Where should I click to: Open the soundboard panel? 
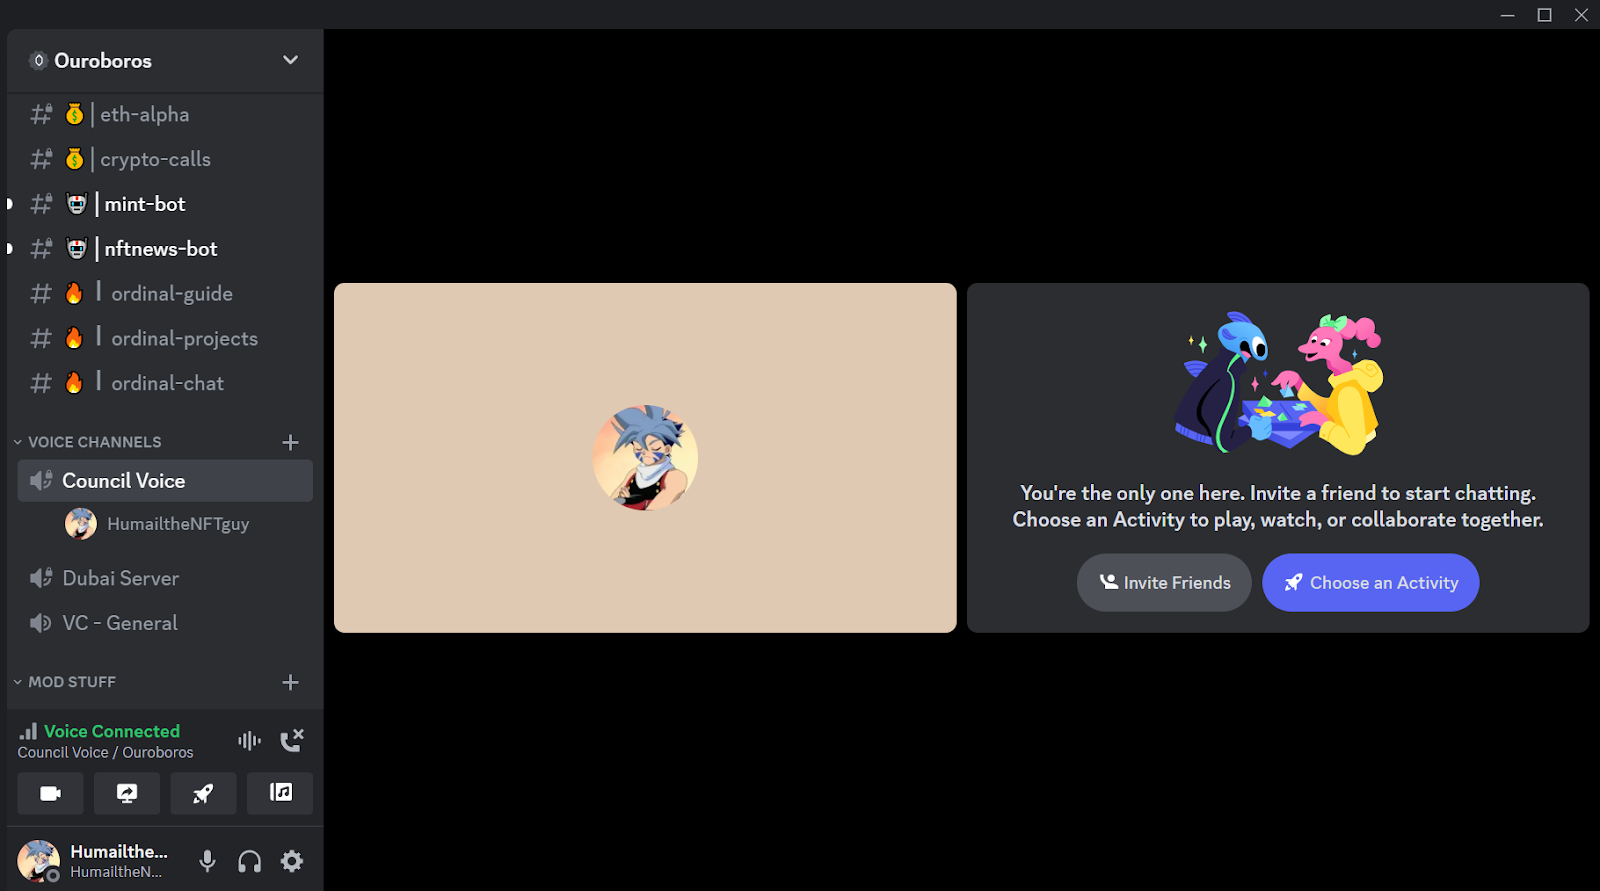tap(280, 793)
